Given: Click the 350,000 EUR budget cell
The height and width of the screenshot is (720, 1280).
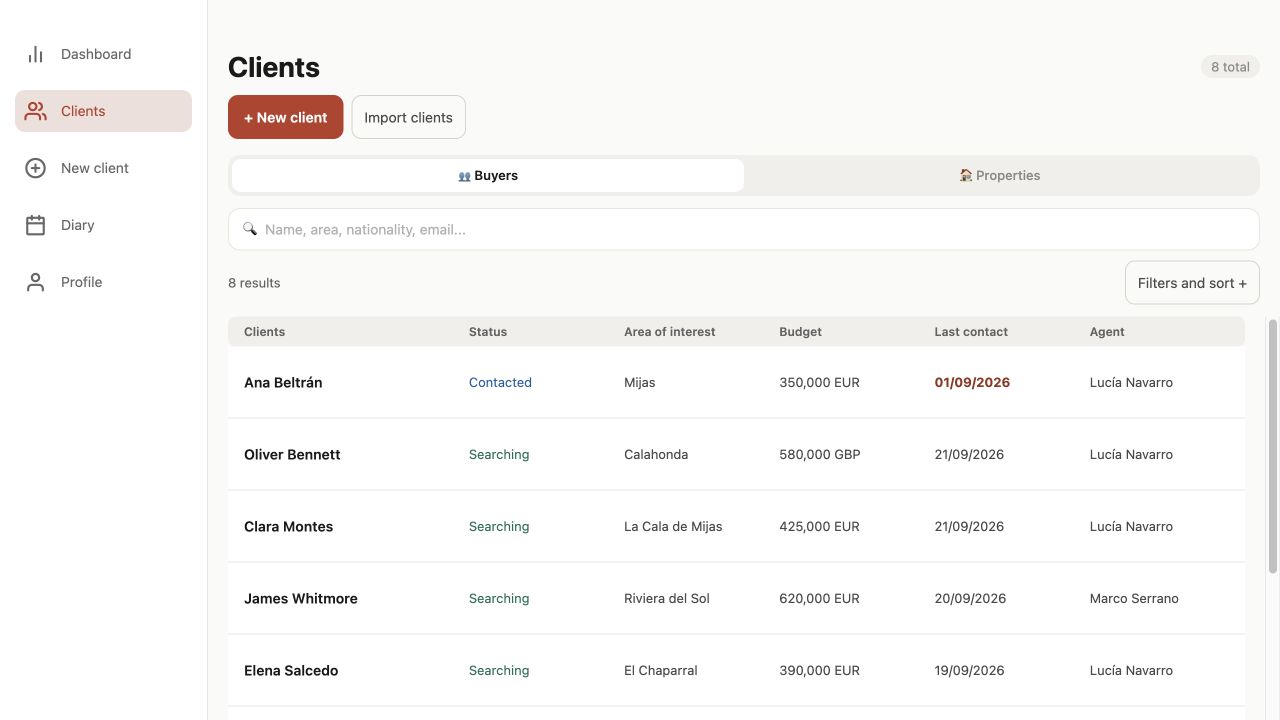Looking at the screenshot, I should click(x=819, y=382).
